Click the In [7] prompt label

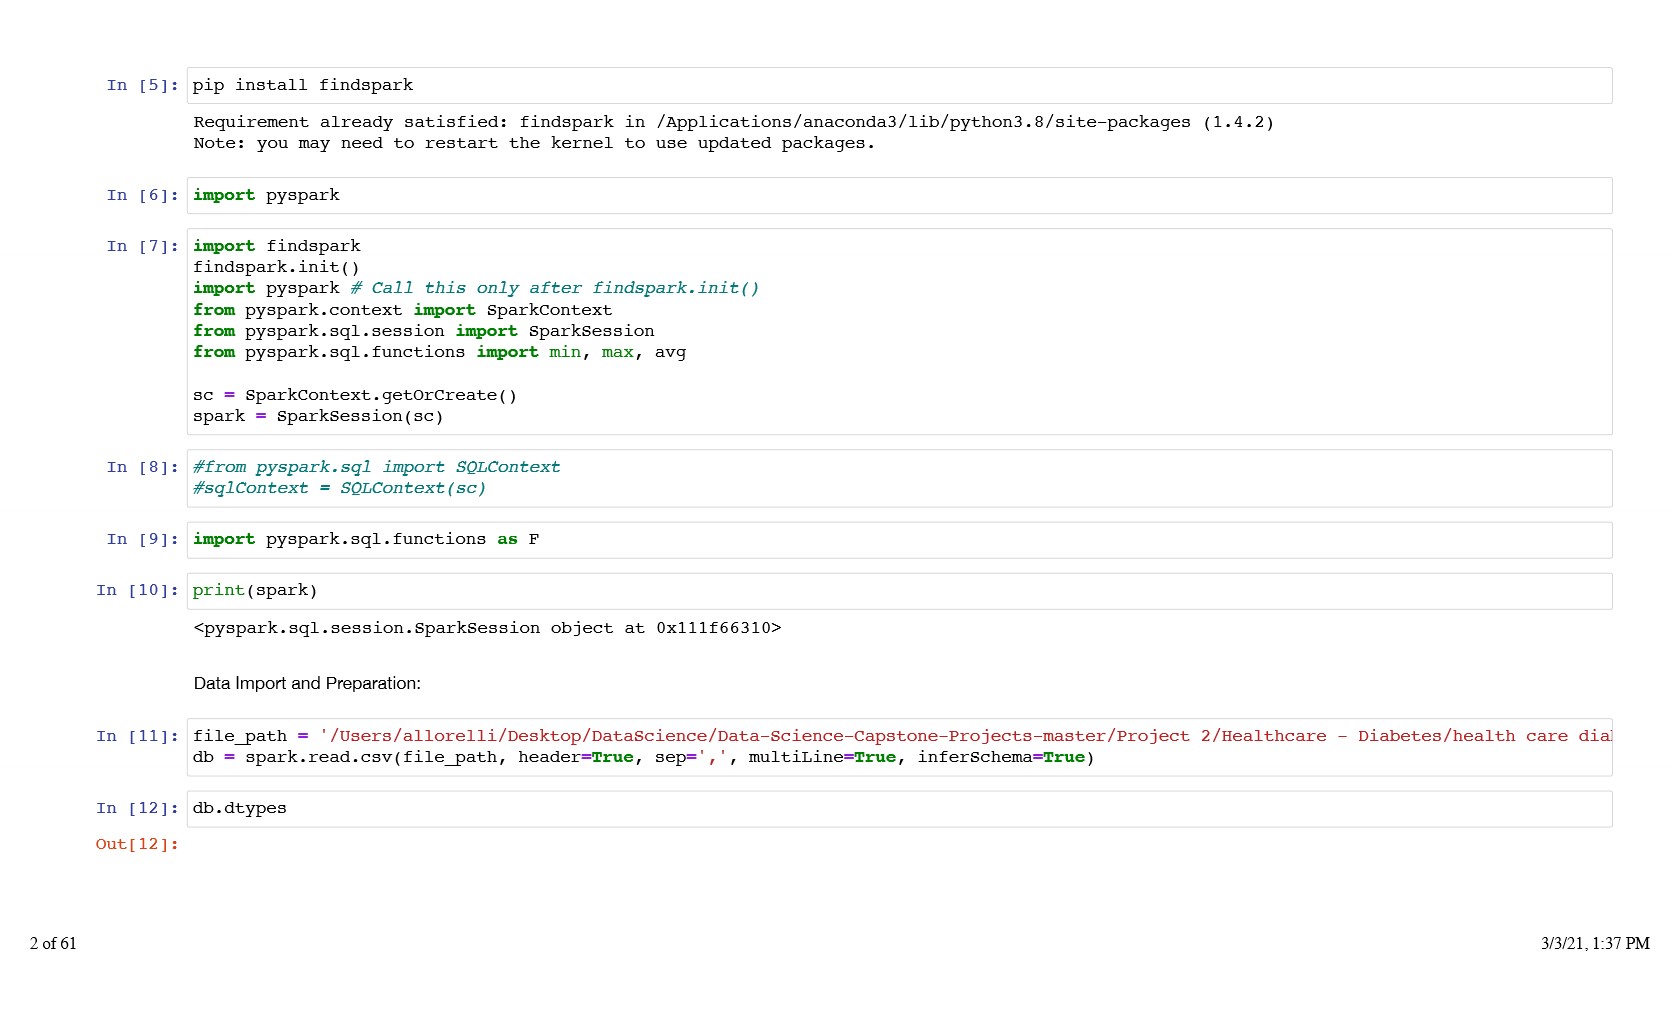tap(142, 247)
